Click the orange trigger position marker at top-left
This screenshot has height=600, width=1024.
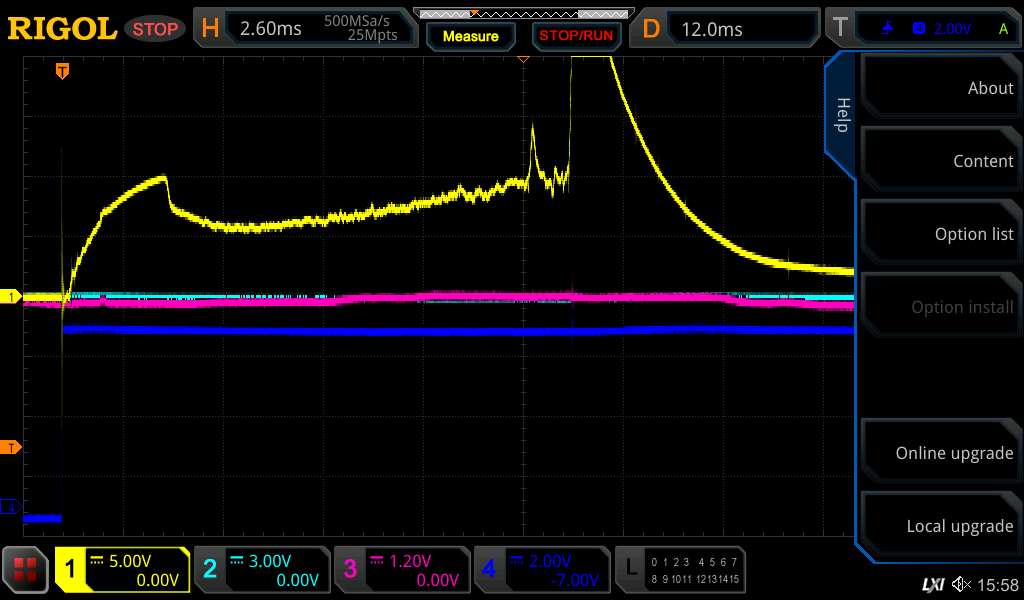coord(62,71)
